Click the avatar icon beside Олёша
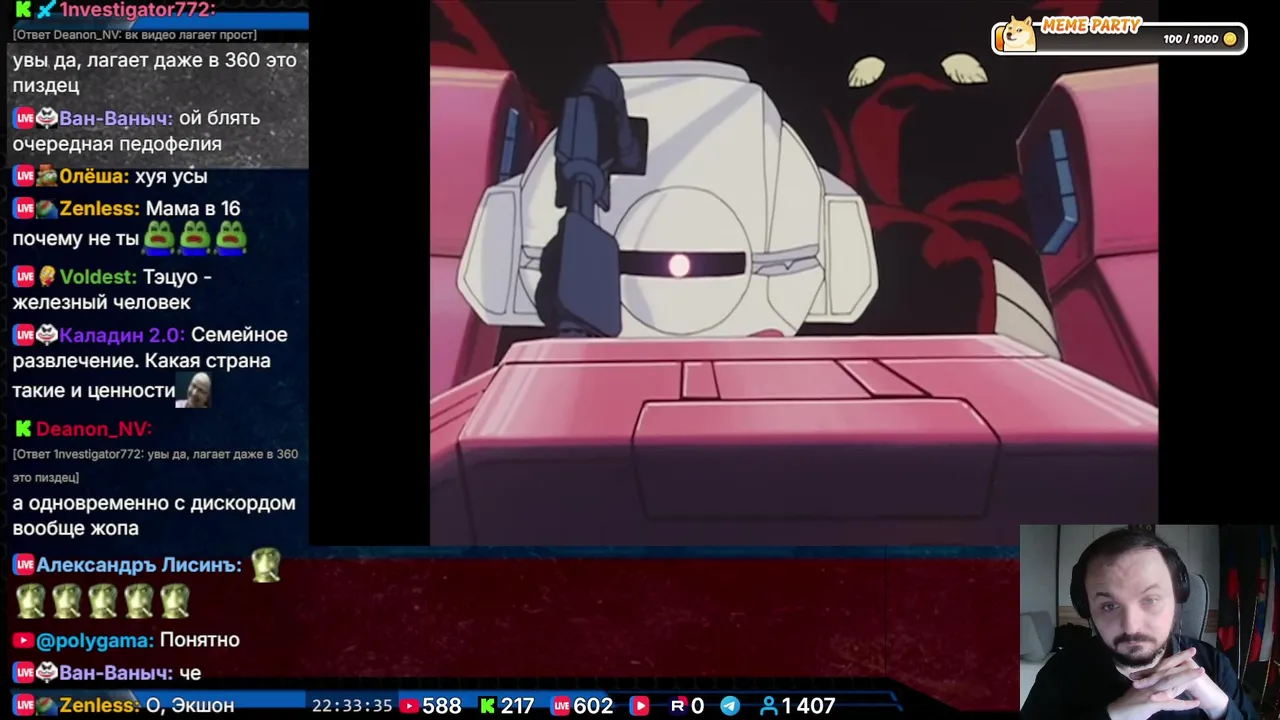Image resolution: width=1280 pixels, height=720 pixels. point(46,176)
